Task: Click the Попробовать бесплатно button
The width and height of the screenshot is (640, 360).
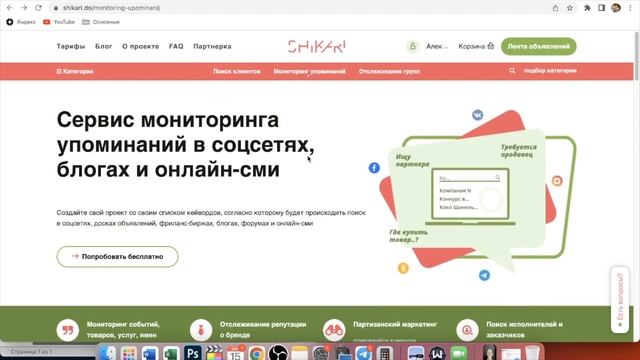Action: coord(118,257)
